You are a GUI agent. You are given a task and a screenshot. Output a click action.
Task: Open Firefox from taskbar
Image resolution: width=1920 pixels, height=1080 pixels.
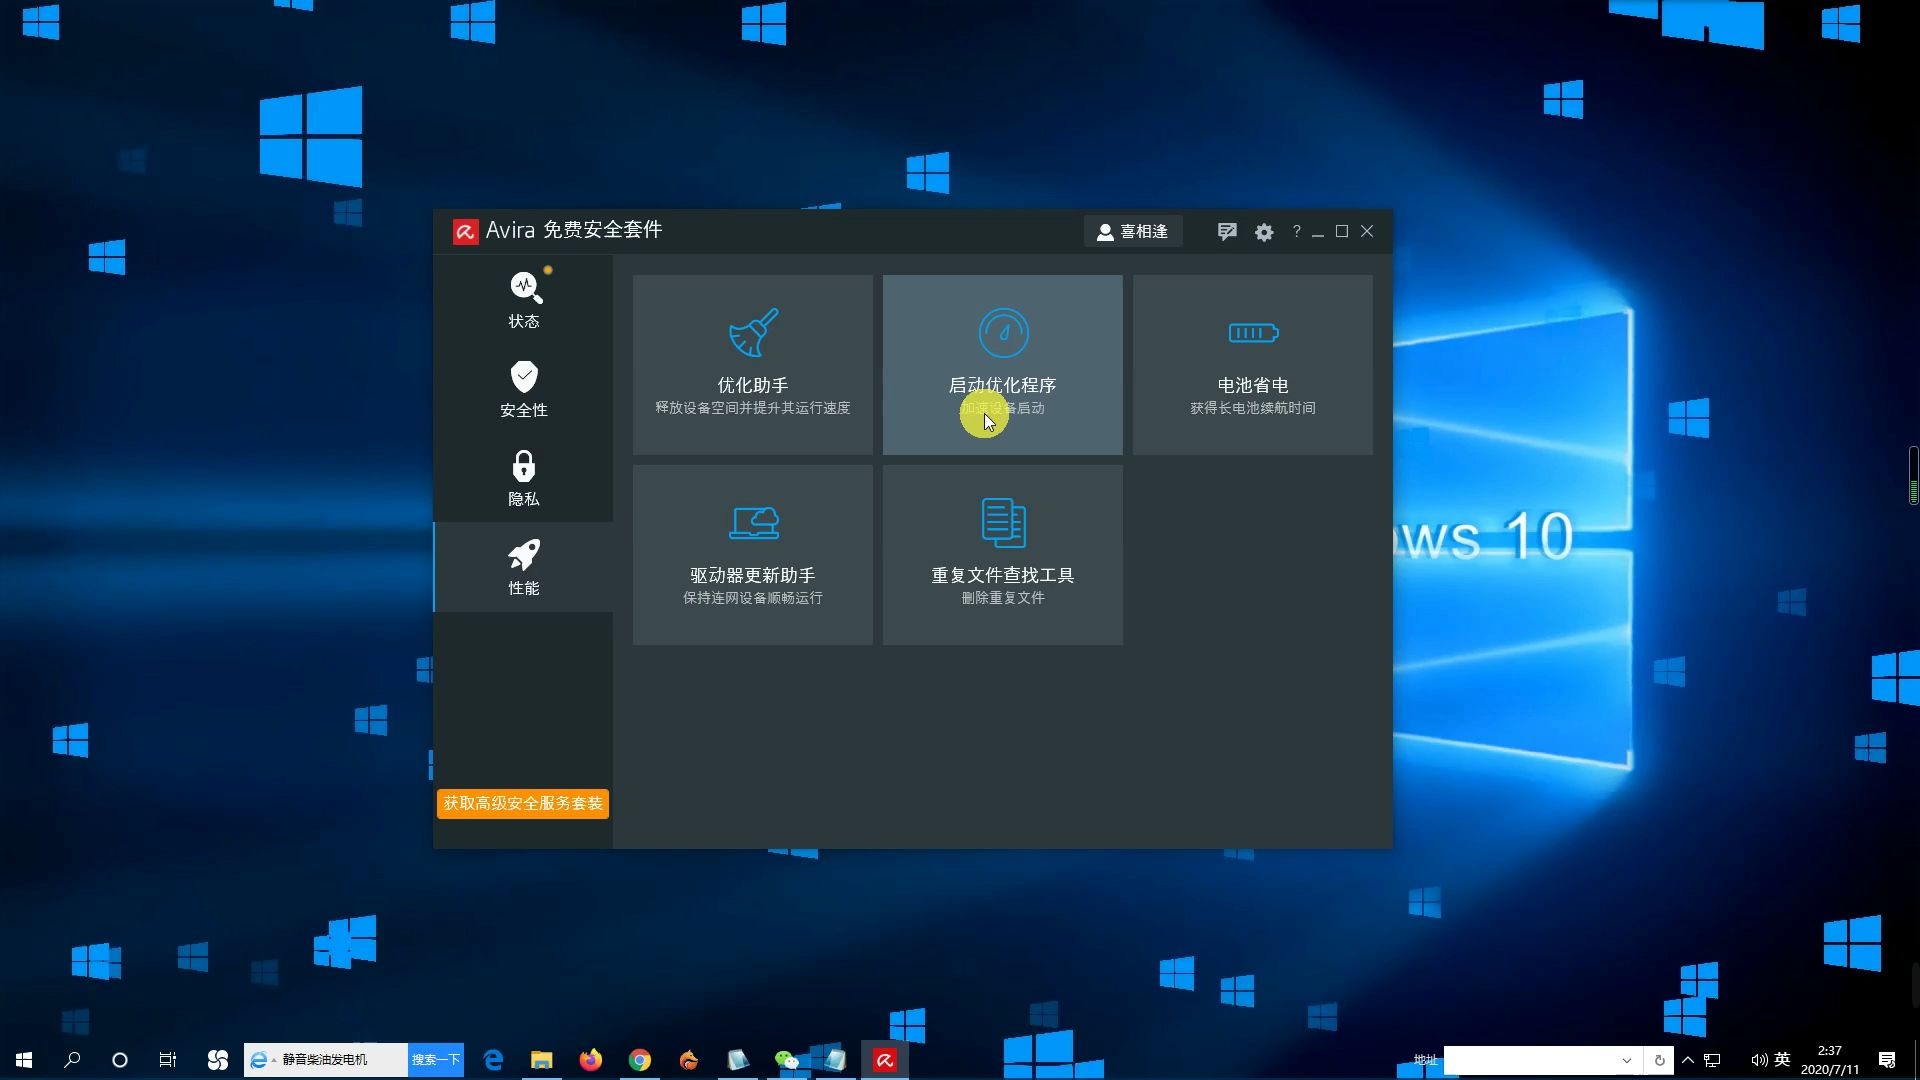(x=591, y=1059)
